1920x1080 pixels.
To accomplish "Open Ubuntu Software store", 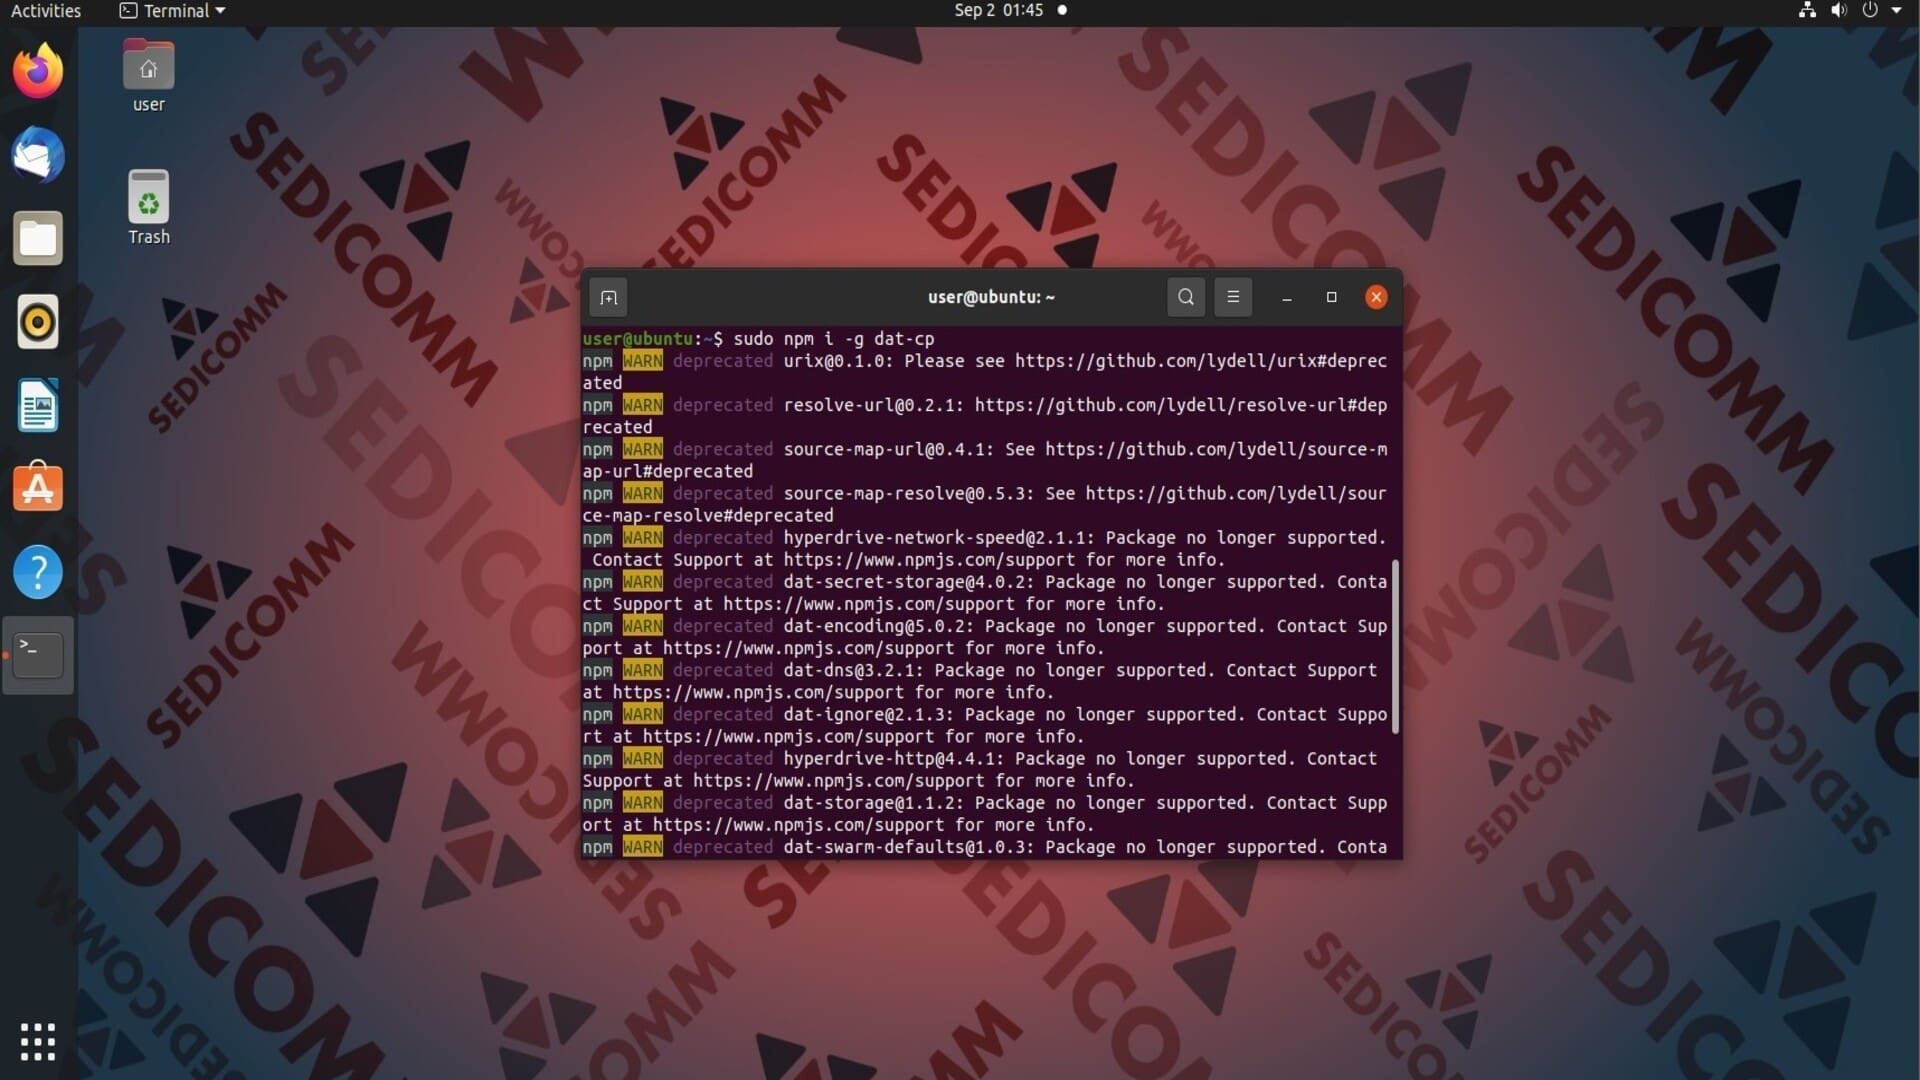I will 38,488.
